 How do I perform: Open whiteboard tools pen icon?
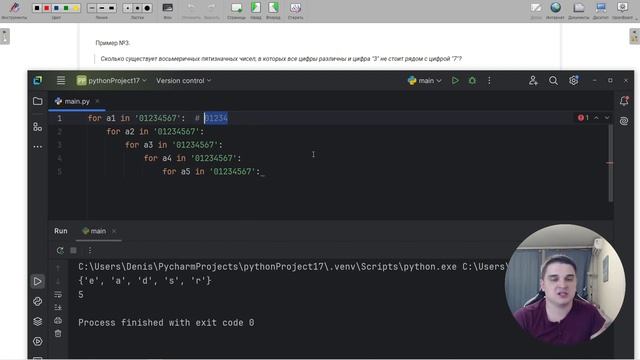coord(15,9)
